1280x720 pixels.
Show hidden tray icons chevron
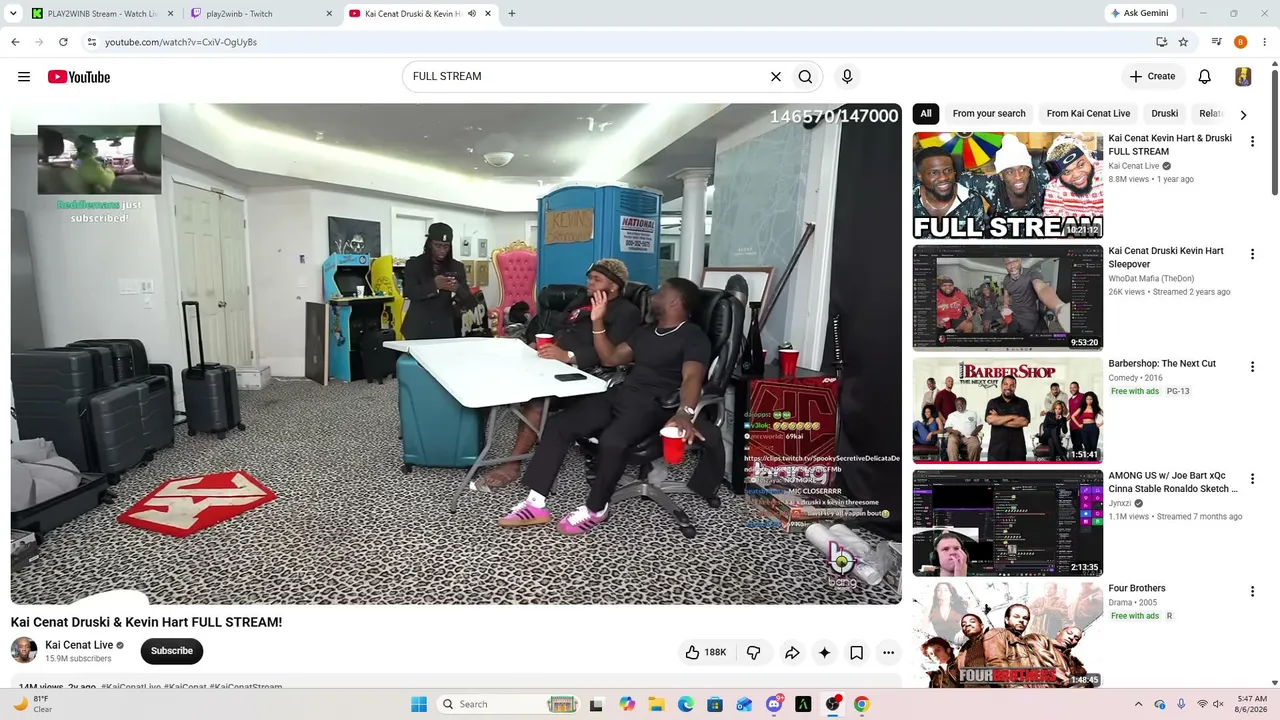(x=1139, y=704)
